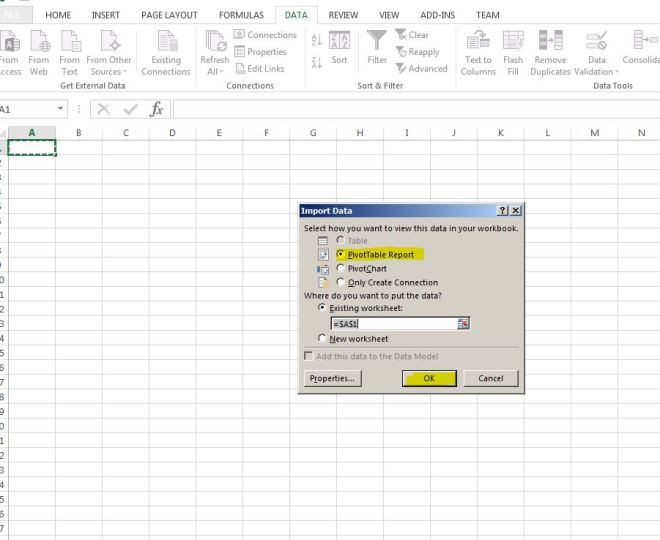The width and height of the screenshot is (660, 540).
Task: Expand the From Other Sources dropdown
Action: [x=109, y=71]
